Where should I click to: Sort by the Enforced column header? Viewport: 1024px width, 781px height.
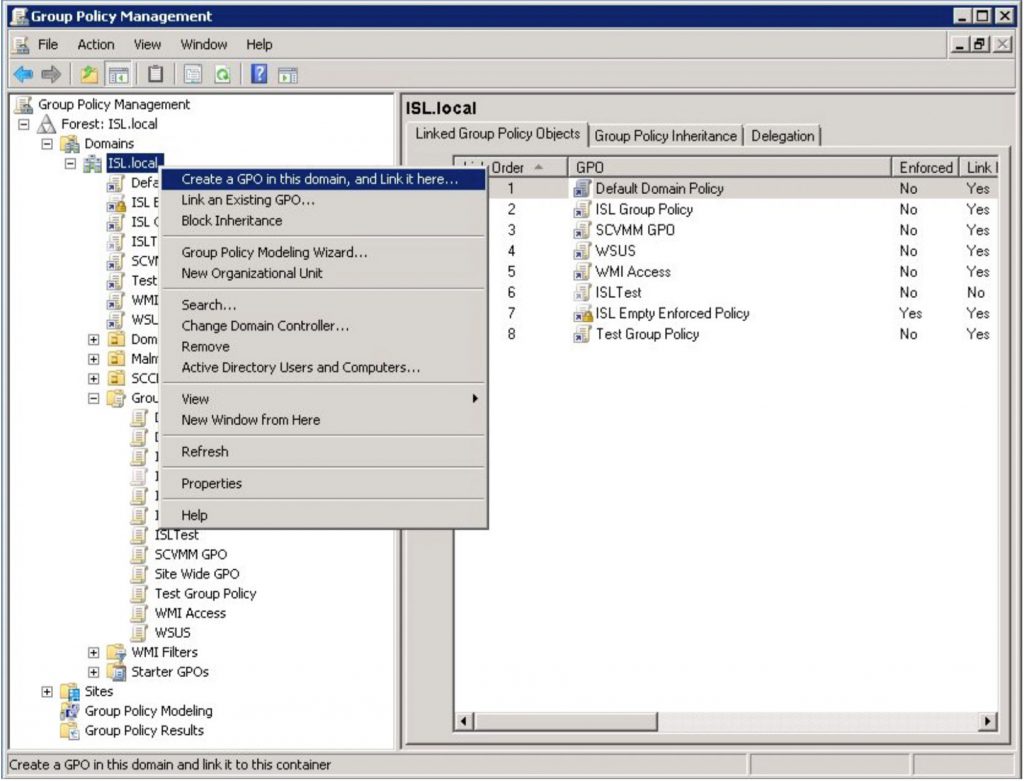coord(925,168)
